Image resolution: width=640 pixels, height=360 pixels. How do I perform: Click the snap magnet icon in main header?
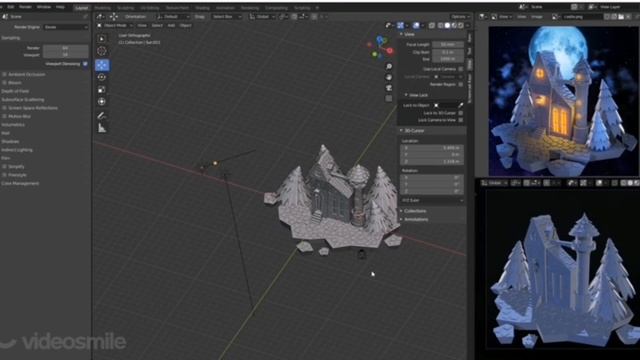pos(294,17)
